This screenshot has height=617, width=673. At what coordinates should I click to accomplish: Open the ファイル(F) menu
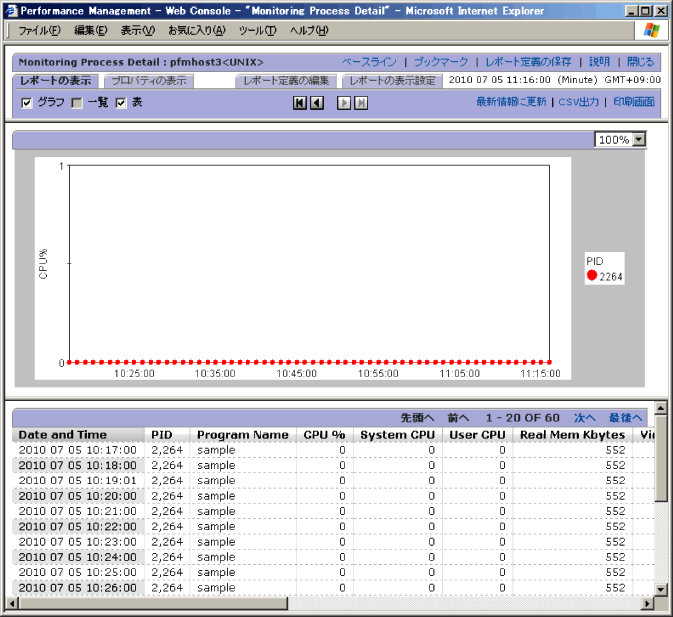pyautogui.click(x=39, y=30)
